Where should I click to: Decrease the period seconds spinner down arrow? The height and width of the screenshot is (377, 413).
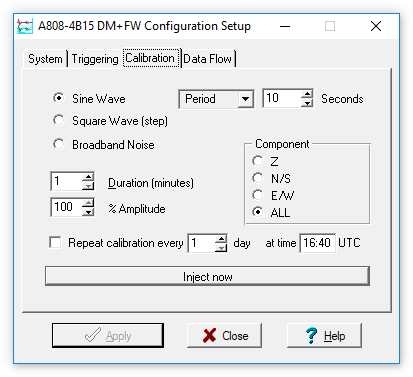point(307,103)
